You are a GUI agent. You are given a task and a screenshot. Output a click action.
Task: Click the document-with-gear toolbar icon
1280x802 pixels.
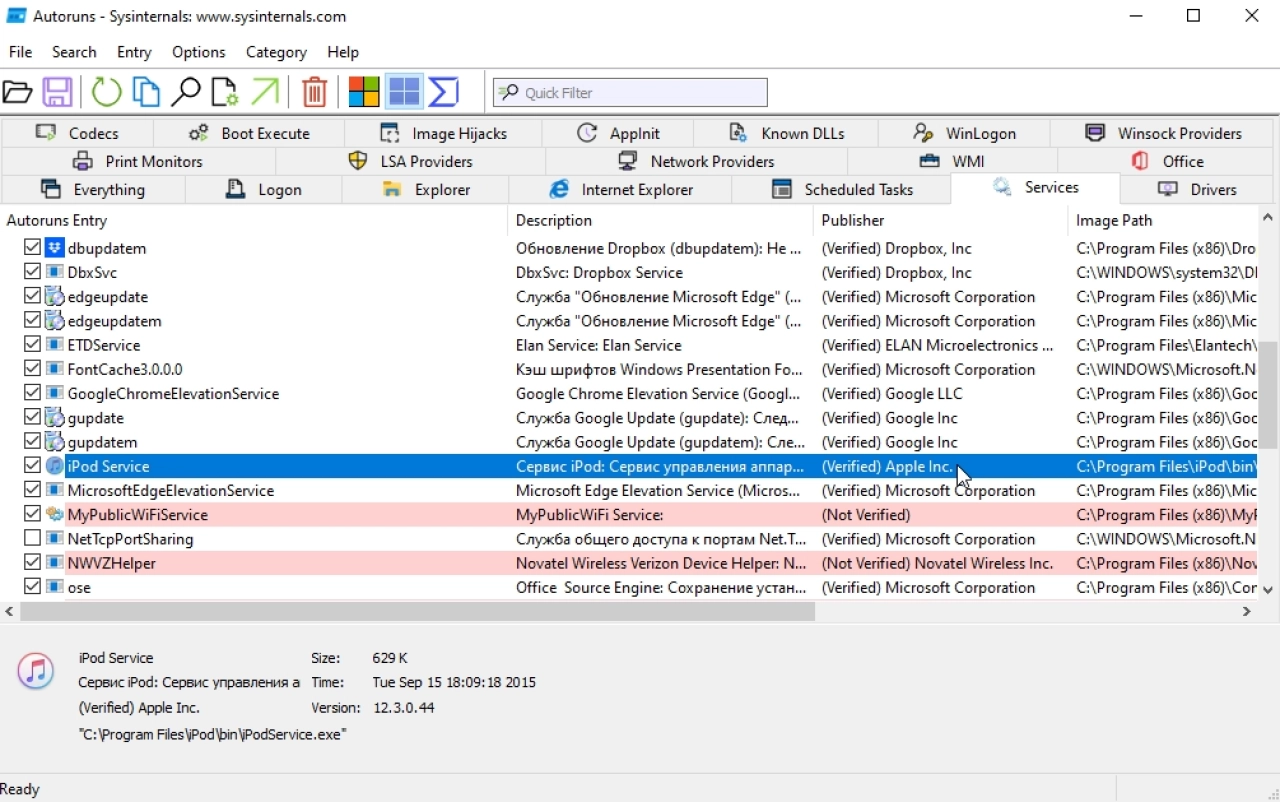[225, 92]
